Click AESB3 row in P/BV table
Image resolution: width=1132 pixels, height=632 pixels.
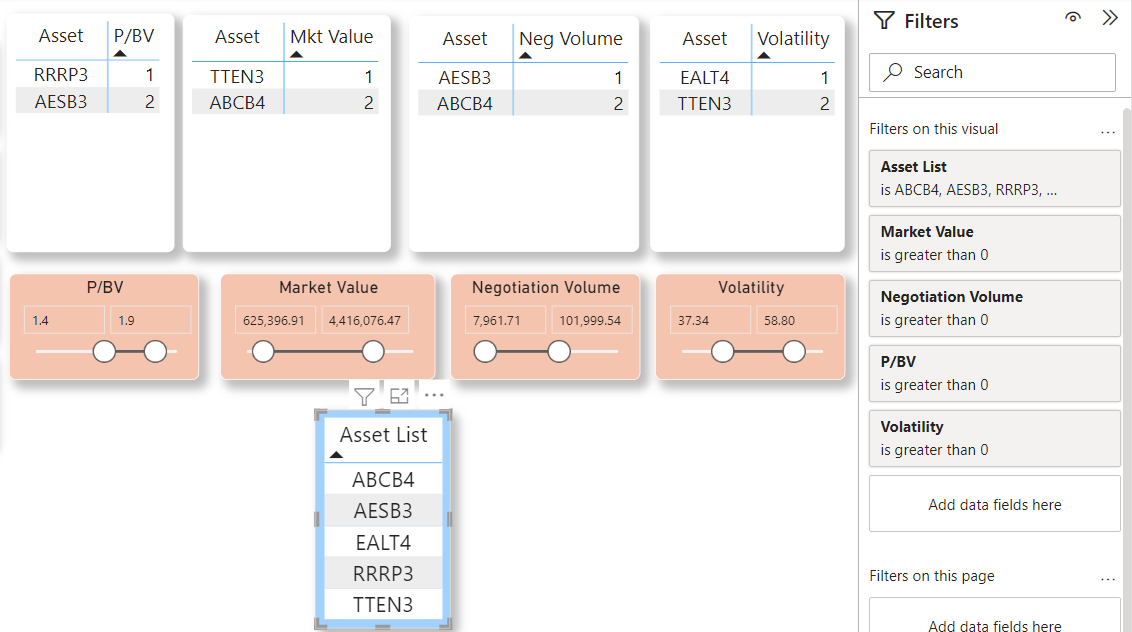point(87,101)
